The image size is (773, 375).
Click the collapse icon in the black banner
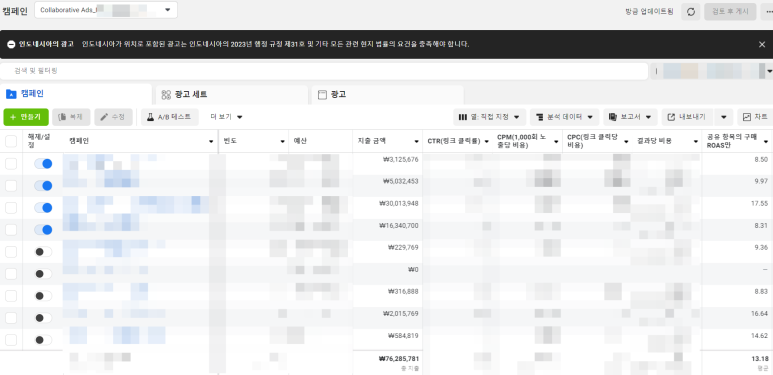pyautogui.click(x=11, y=44)
